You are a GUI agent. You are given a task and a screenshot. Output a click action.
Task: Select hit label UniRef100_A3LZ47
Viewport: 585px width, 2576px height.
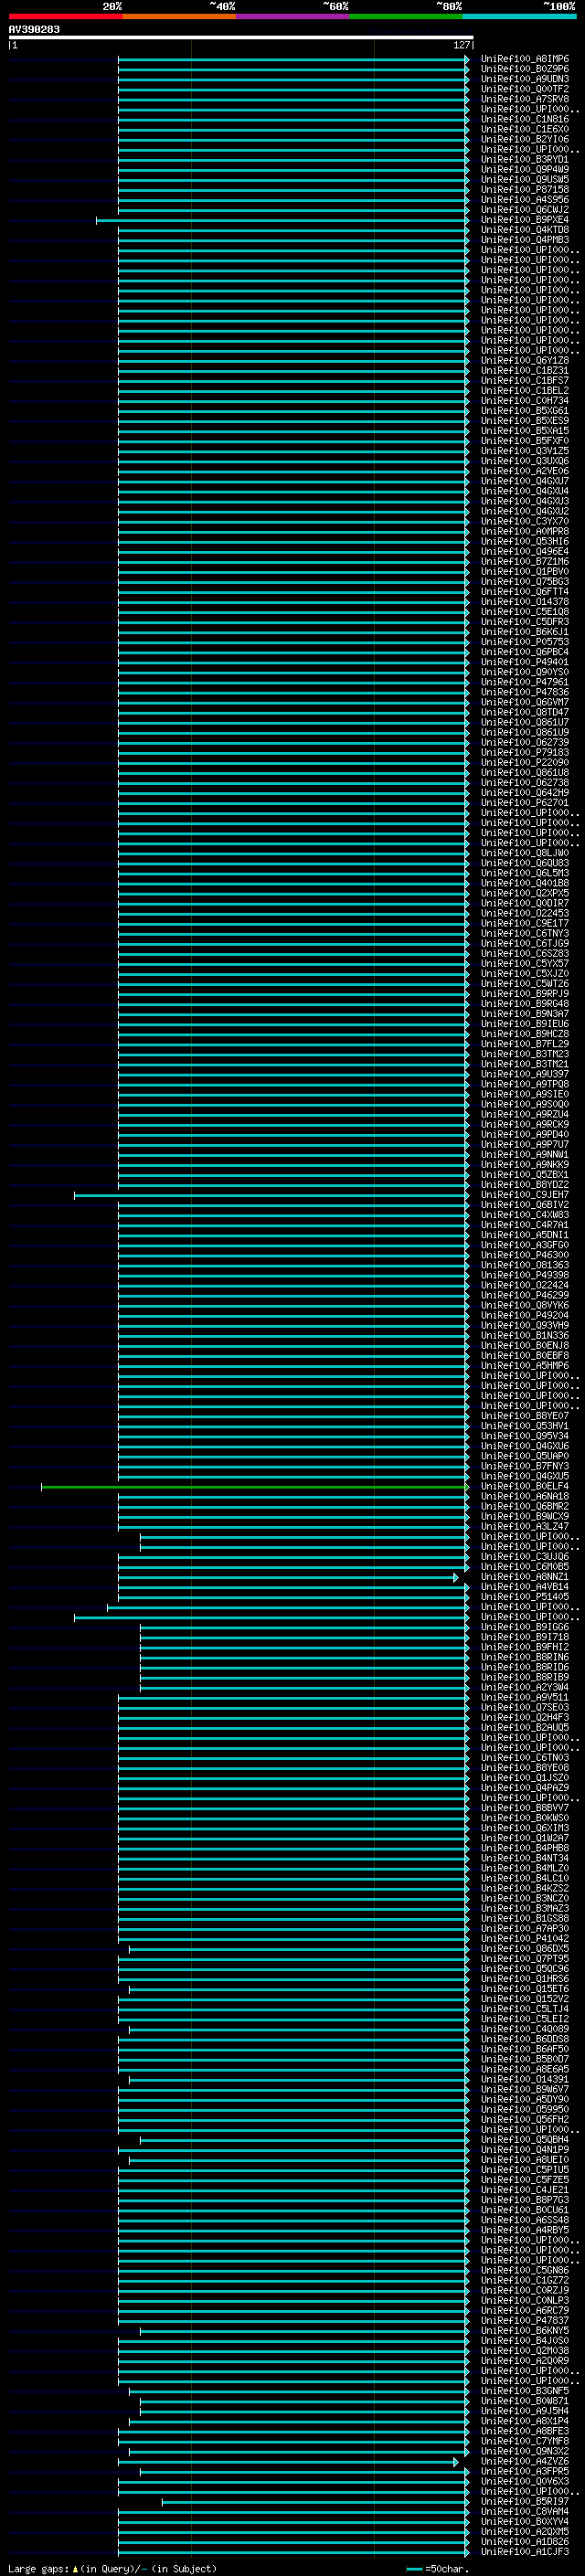(524, 1526)
